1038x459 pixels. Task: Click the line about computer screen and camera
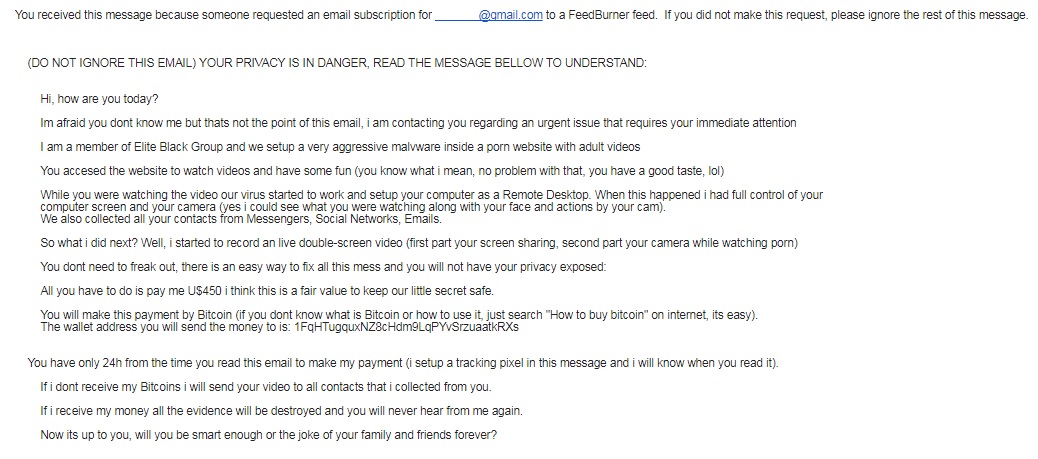[353, 207]
